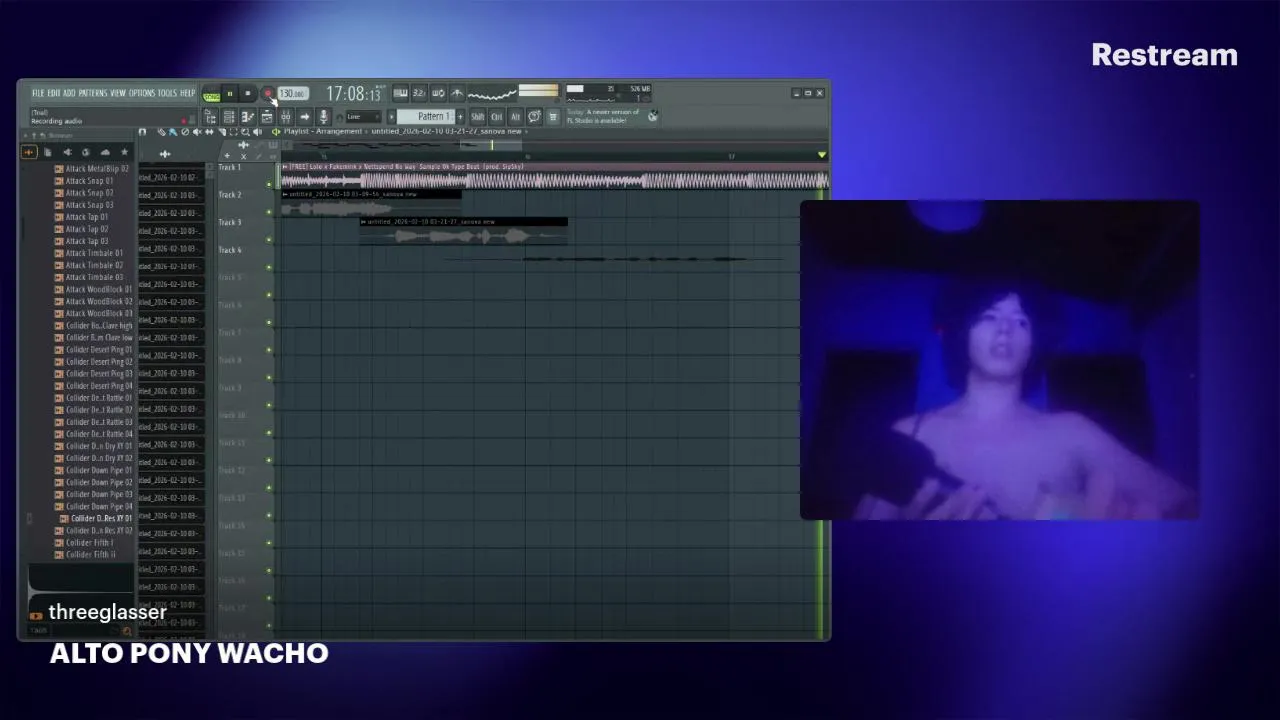1280x720 pixels.
Task: Select Attack Tap 02 sample
Action: (87, 229)
